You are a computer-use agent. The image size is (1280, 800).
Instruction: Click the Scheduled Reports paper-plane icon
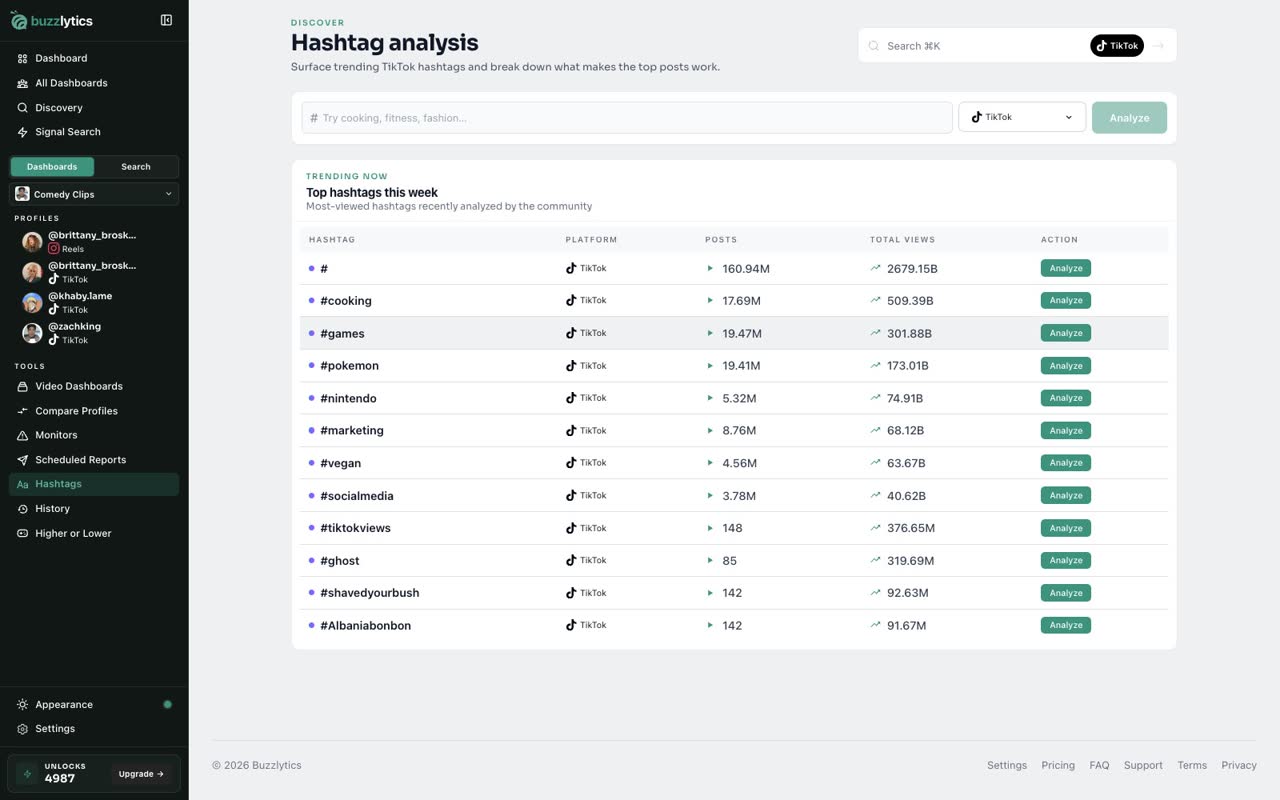click(22, 460)
